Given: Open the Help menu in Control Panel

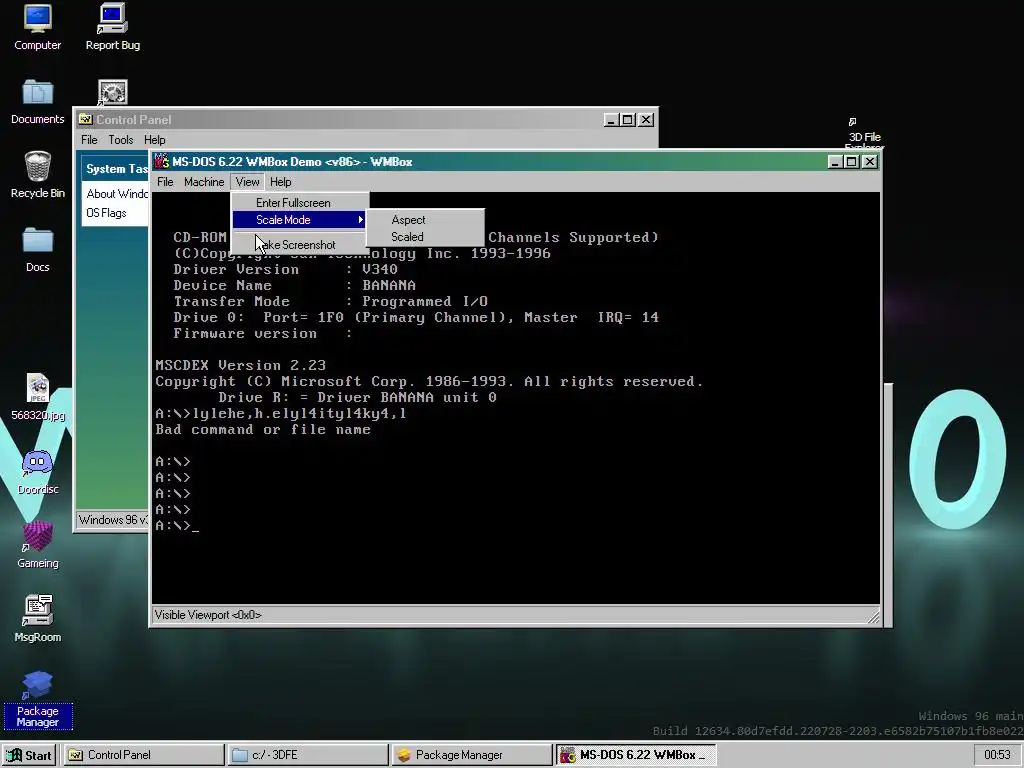Looking at the screenshot, I should click(x=155, y=140).
